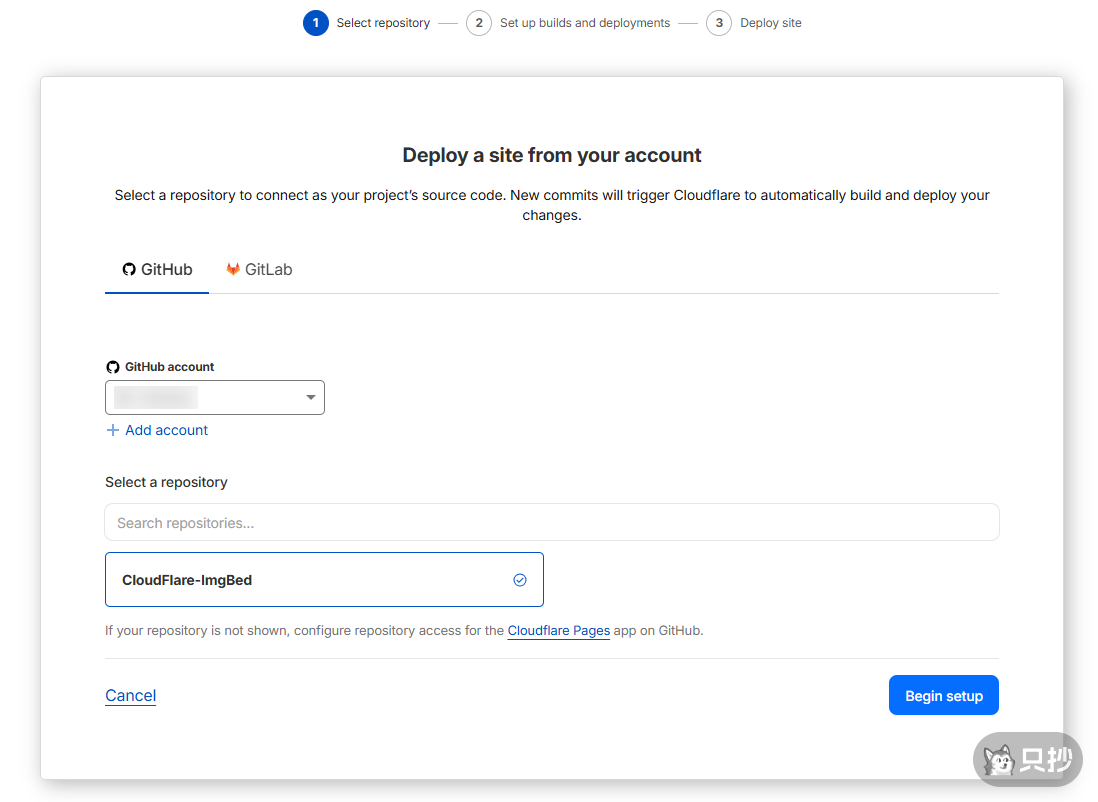
Task: Select the CloudFlare-ImgBed repository
Action: [324, 580]
